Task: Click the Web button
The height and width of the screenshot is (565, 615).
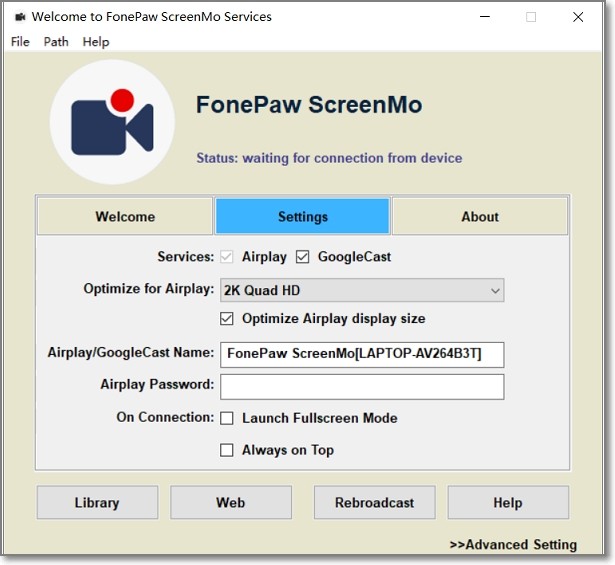Action: tap(231, 502)
